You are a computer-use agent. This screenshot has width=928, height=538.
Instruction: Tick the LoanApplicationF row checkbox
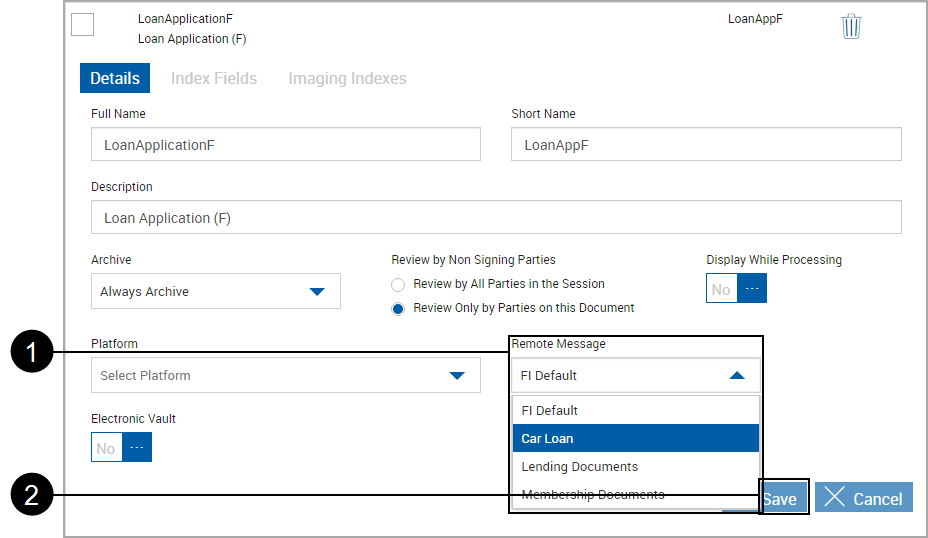pyautogui.click(x=83, y=25)
